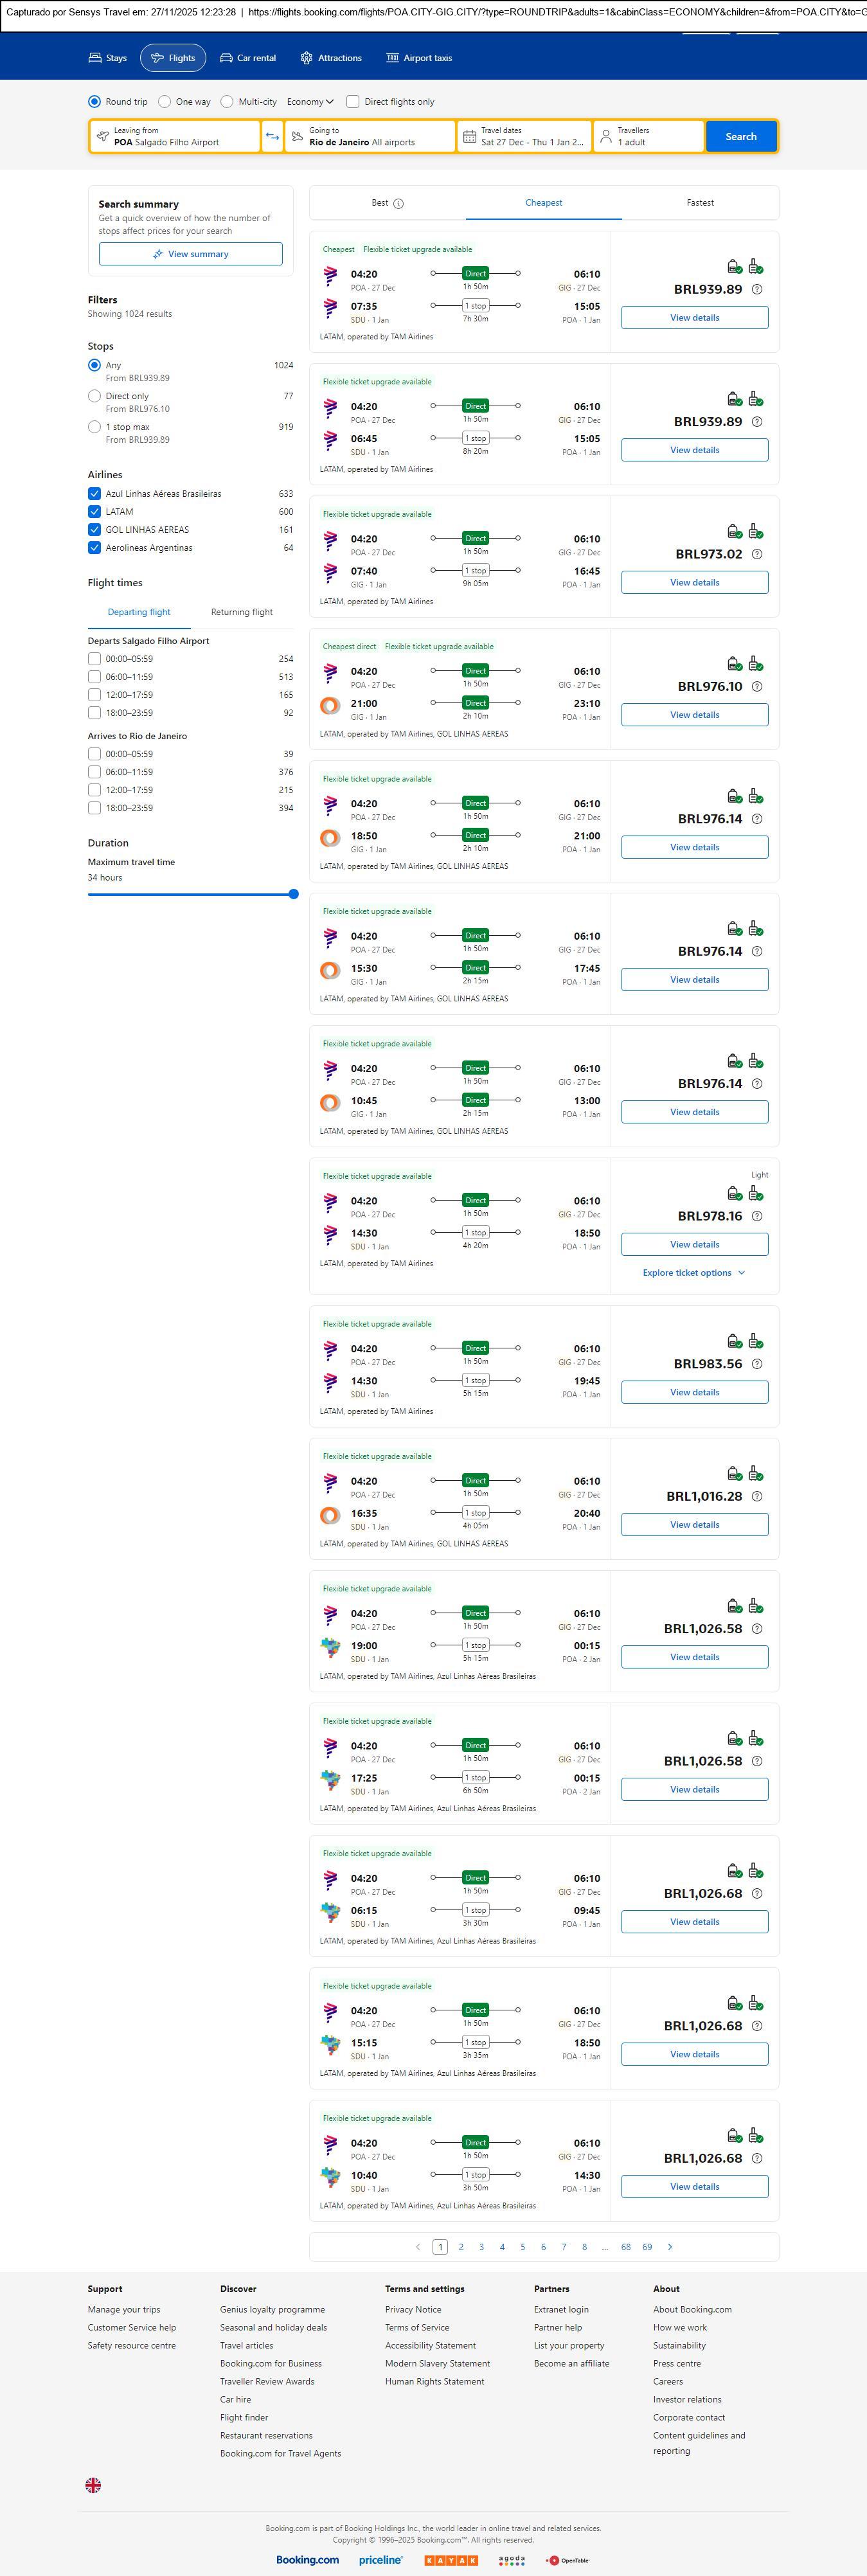This screenshot has width=867, height=2576.
Task: Go to next results page arrow
Action: (x=669, y=2246)
